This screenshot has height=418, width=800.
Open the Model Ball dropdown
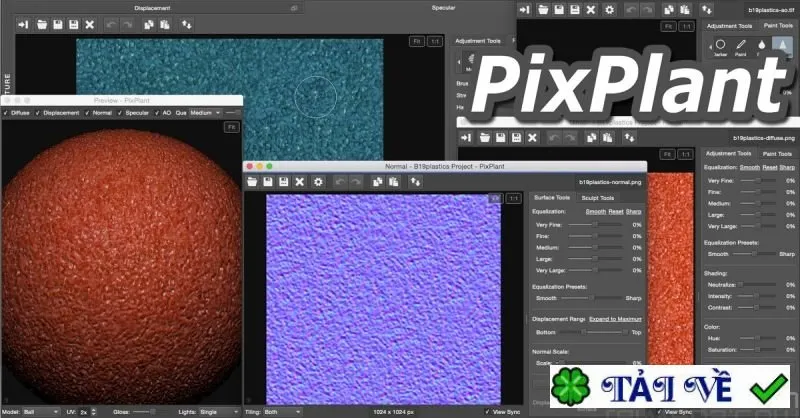41,412
